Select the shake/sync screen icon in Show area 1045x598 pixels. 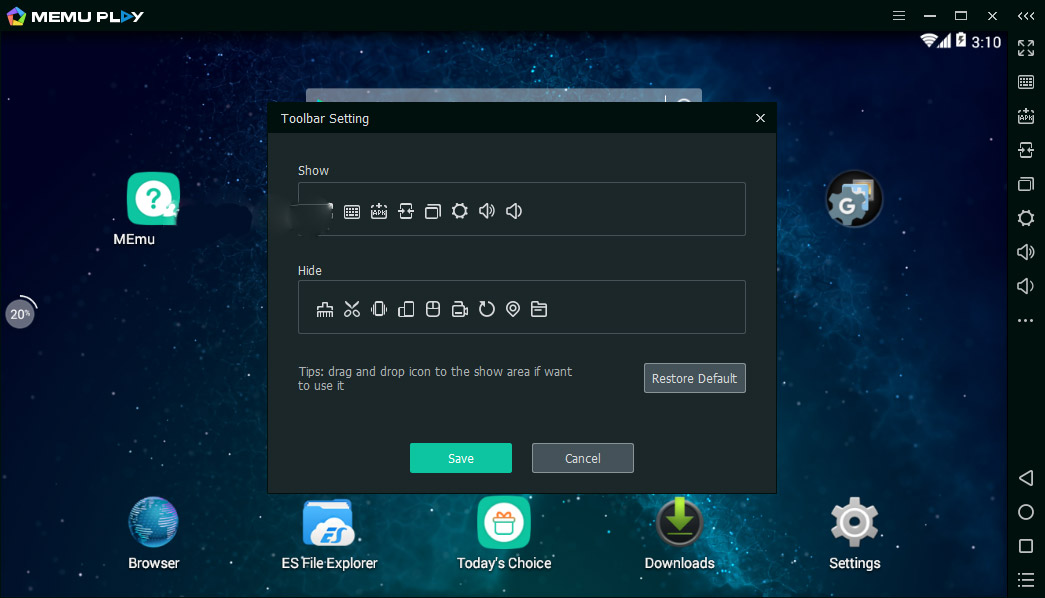(x=406, y=211)
